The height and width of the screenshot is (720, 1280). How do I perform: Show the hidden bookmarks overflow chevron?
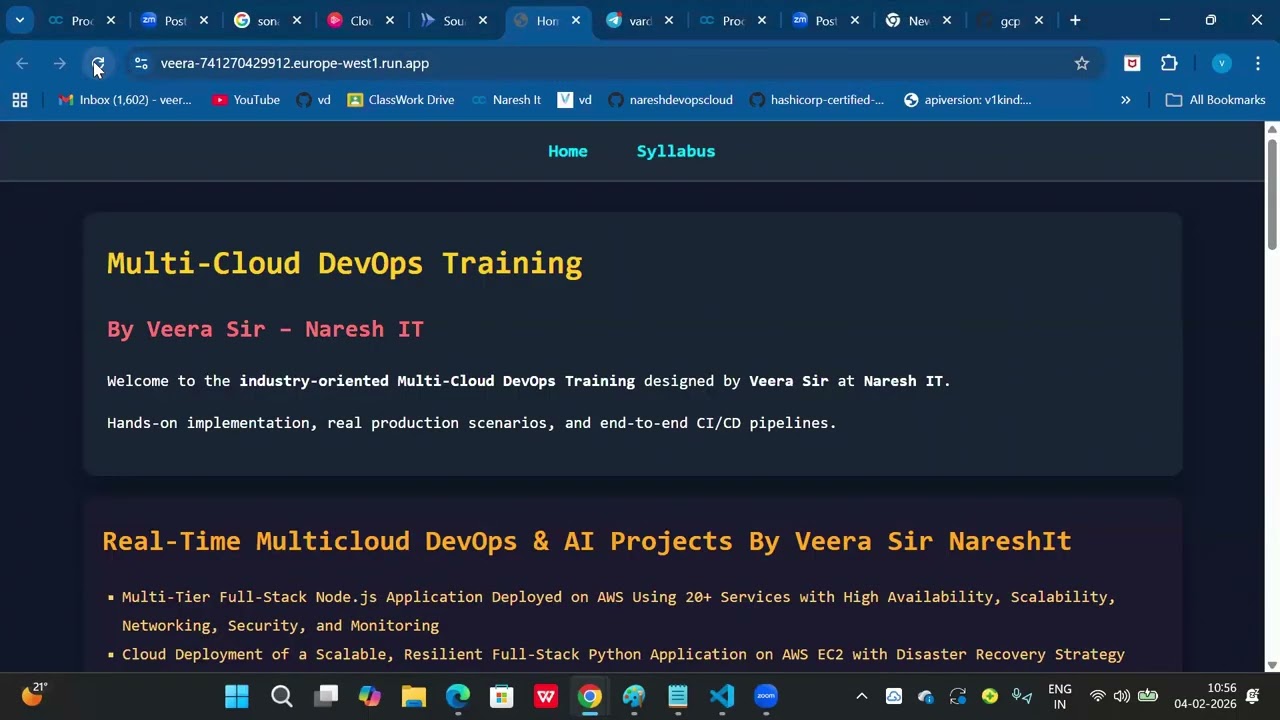click(x=1125, y=100)
